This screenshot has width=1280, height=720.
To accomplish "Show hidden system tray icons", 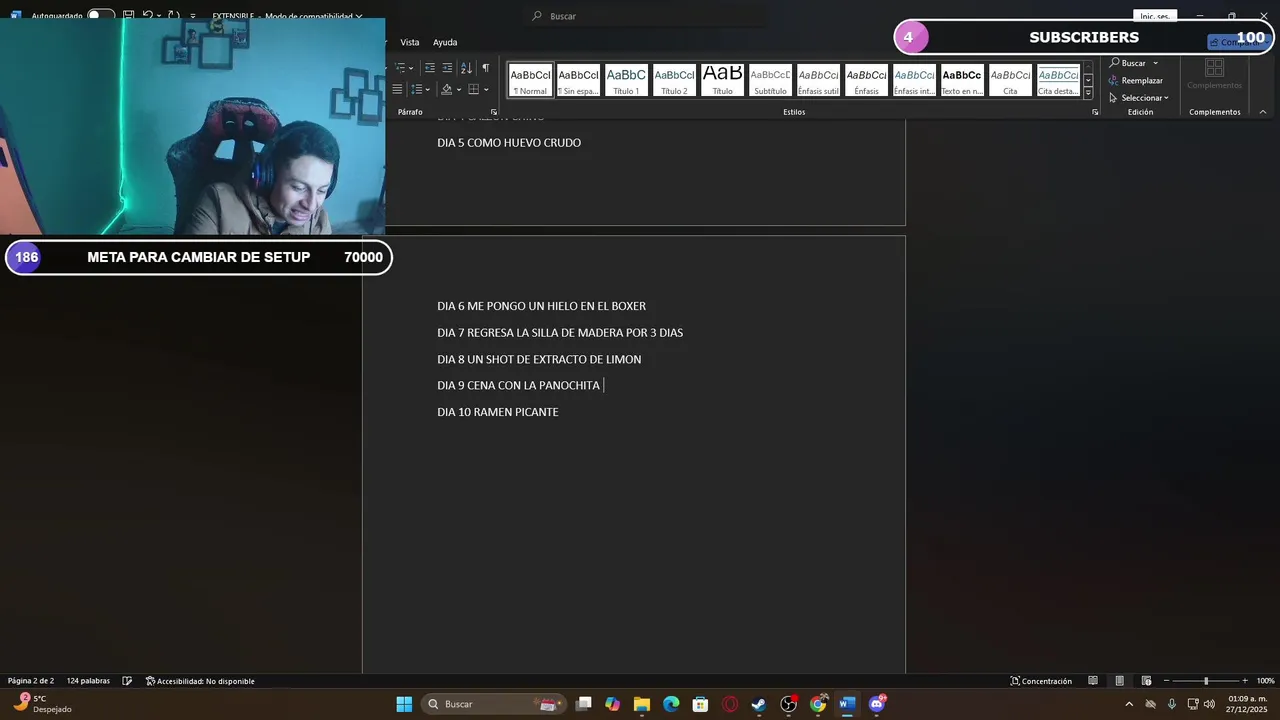I will click(1129, 704).
